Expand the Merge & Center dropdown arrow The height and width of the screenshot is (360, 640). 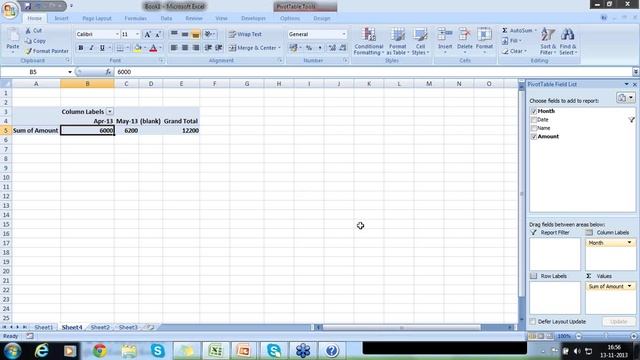(x=280, y=48)
